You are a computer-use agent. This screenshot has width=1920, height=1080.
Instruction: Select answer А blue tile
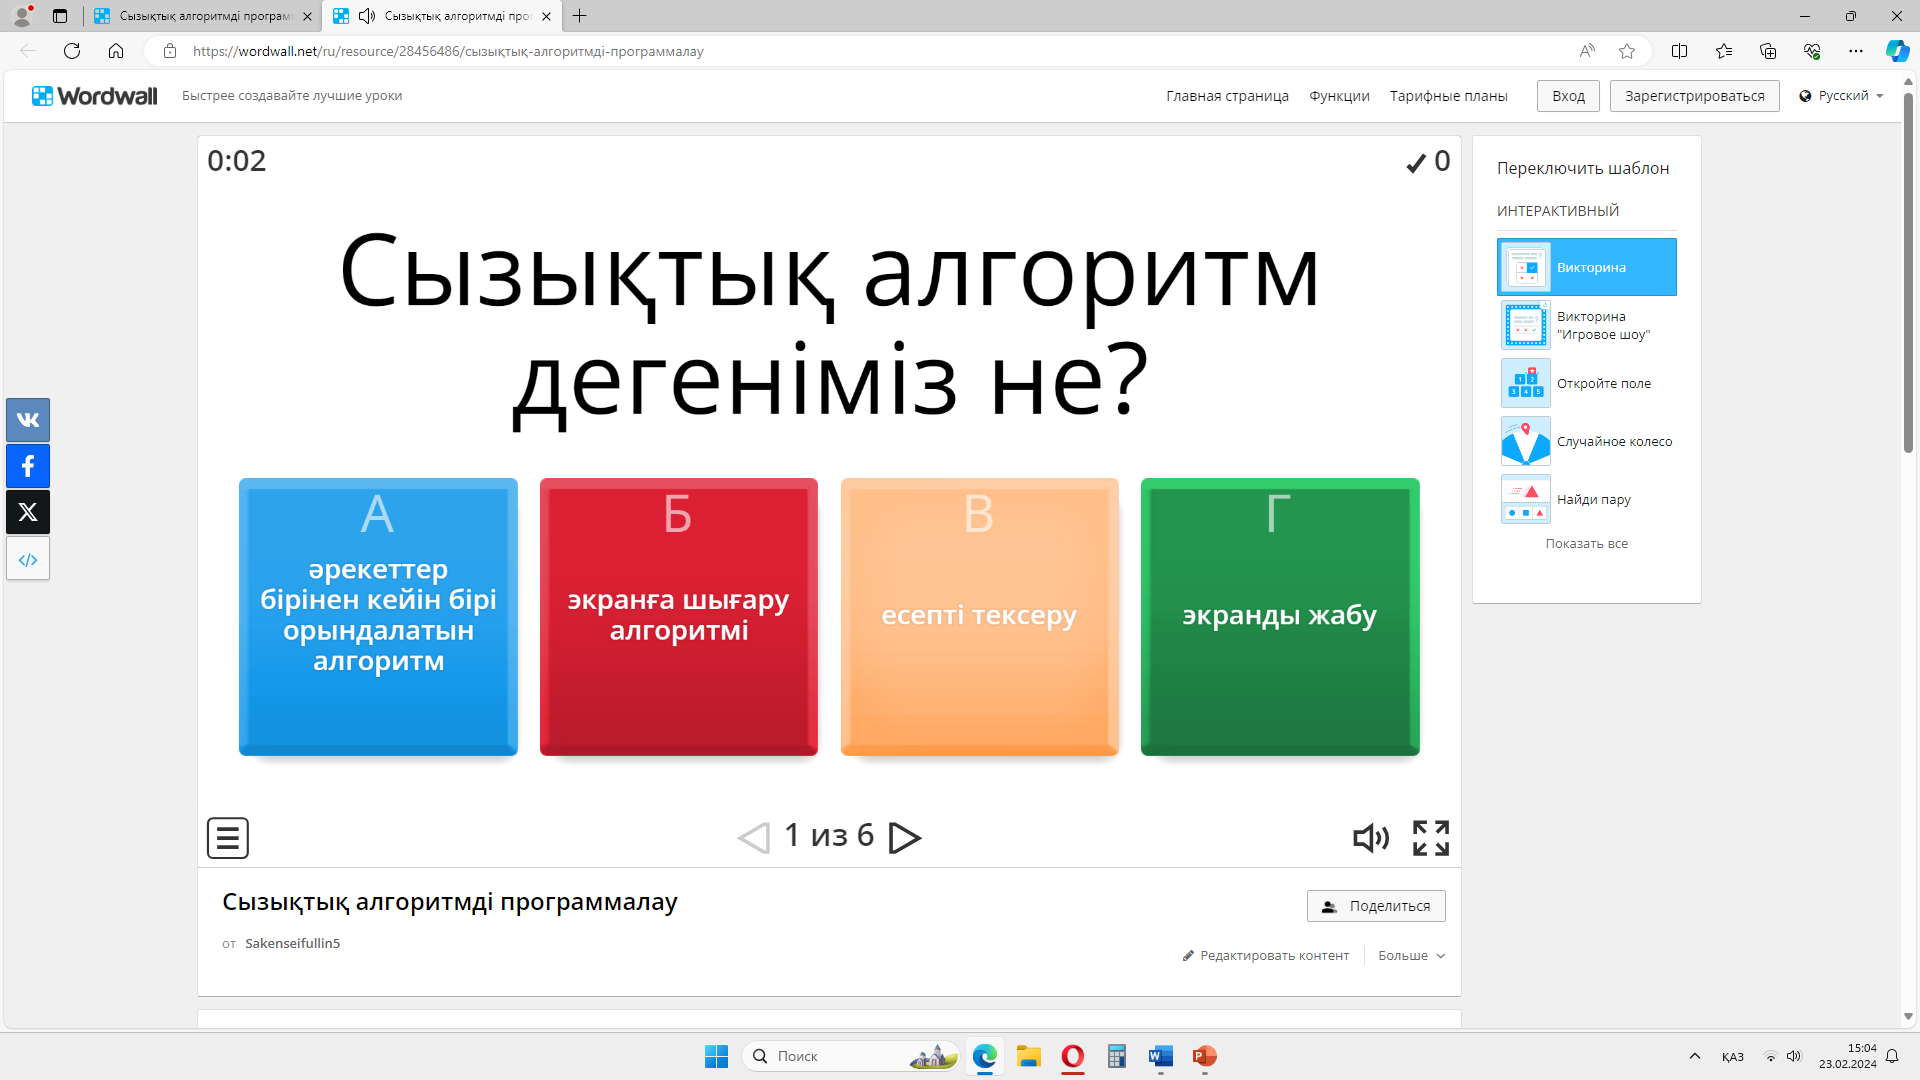click(378, 616)
